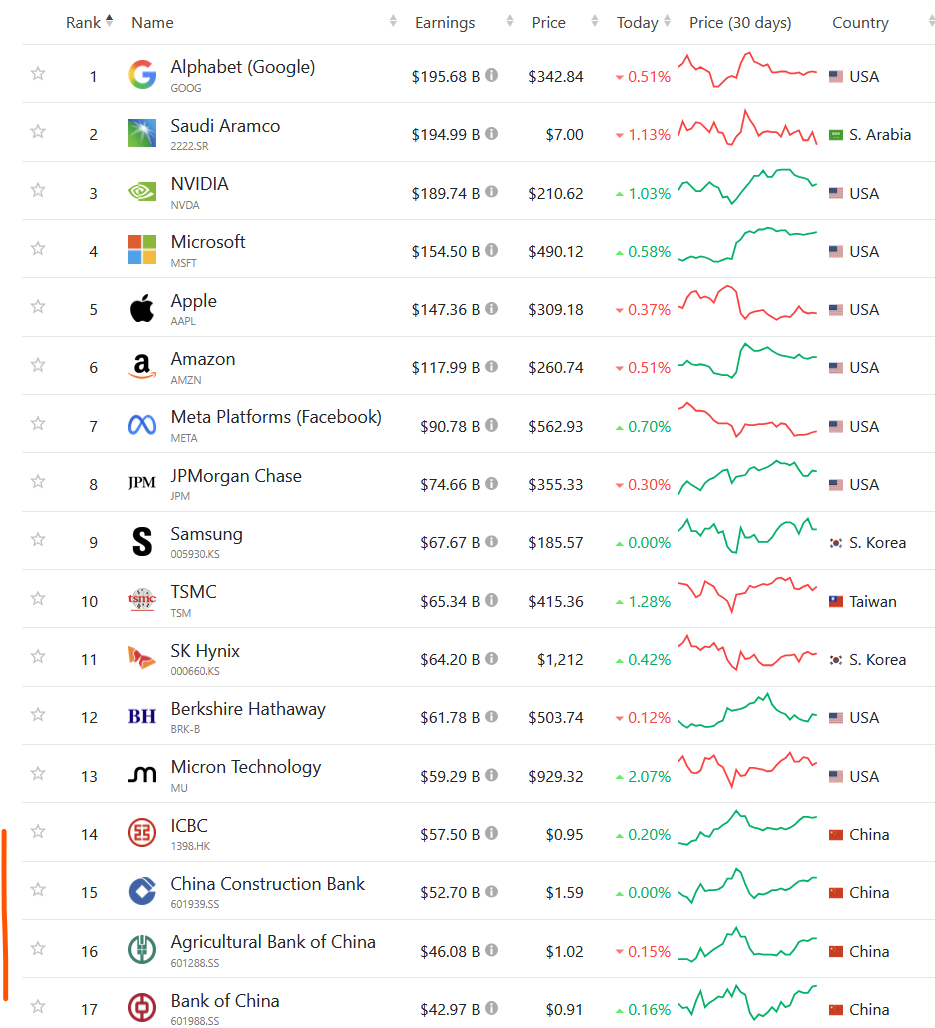This screenshot has height=1028, width=935.
Task: Star Amazon as a favorite
Action: (x=38, y=365)
